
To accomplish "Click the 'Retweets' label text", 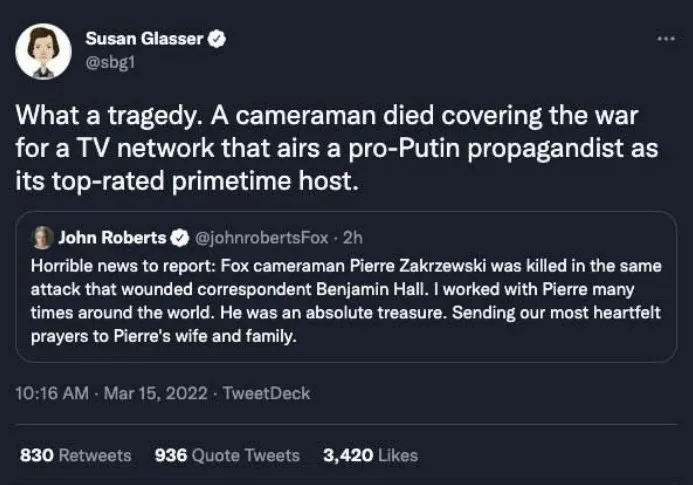I will coord(94,455).
